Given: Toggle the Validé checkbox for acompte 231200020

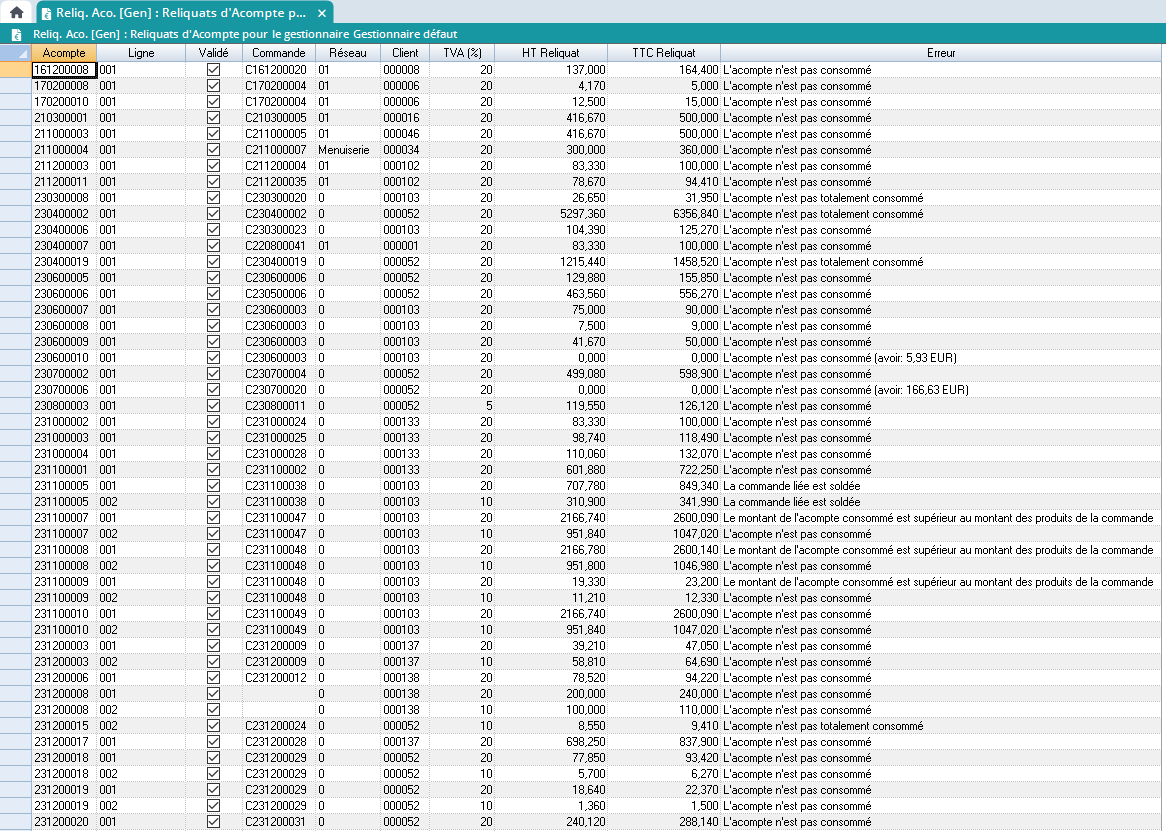Looking at the screenshot, I should coord(213,822).
